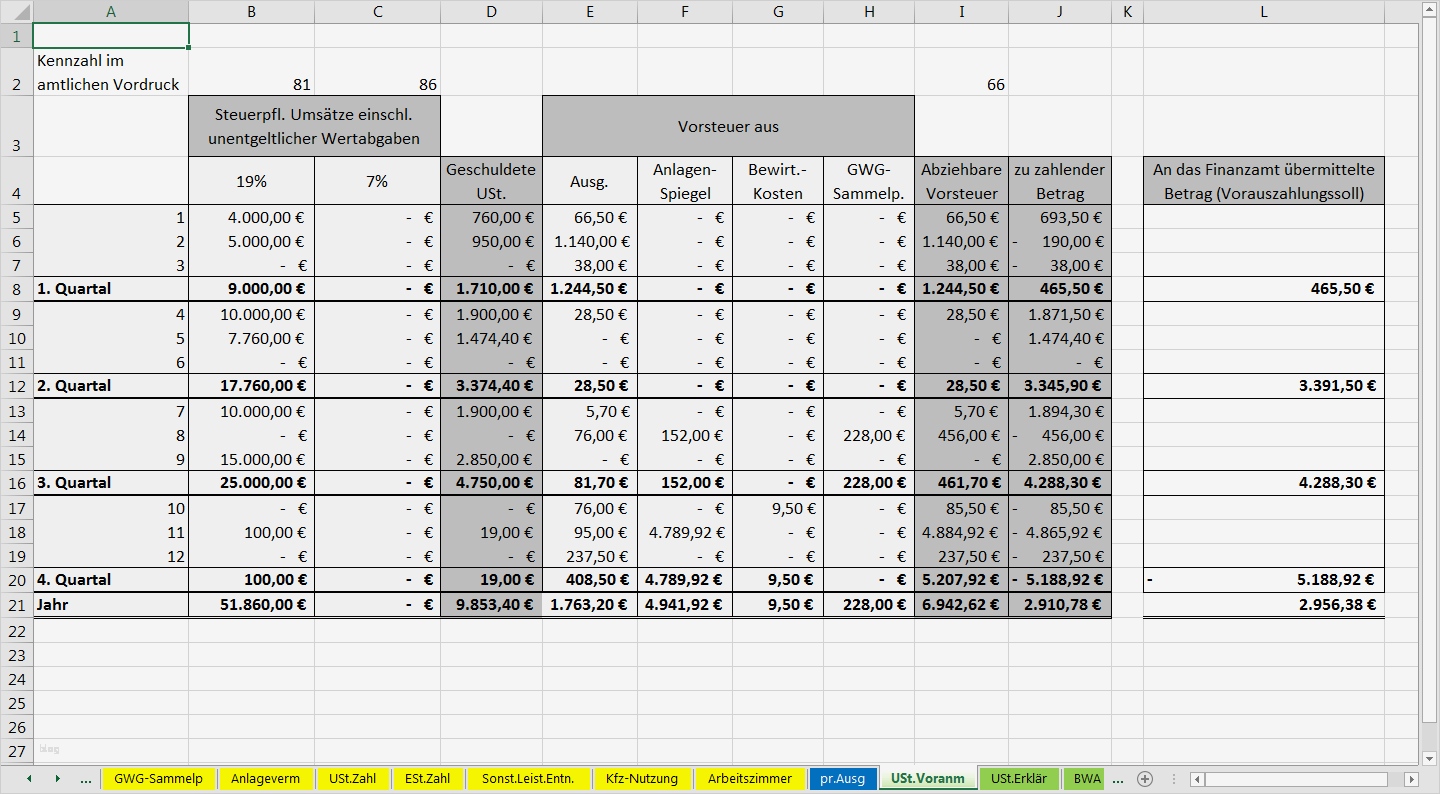Click the 'GWG-Sammelp.' header cell
This screenshot has height=794, width=1440.
[x=868, y=181]
